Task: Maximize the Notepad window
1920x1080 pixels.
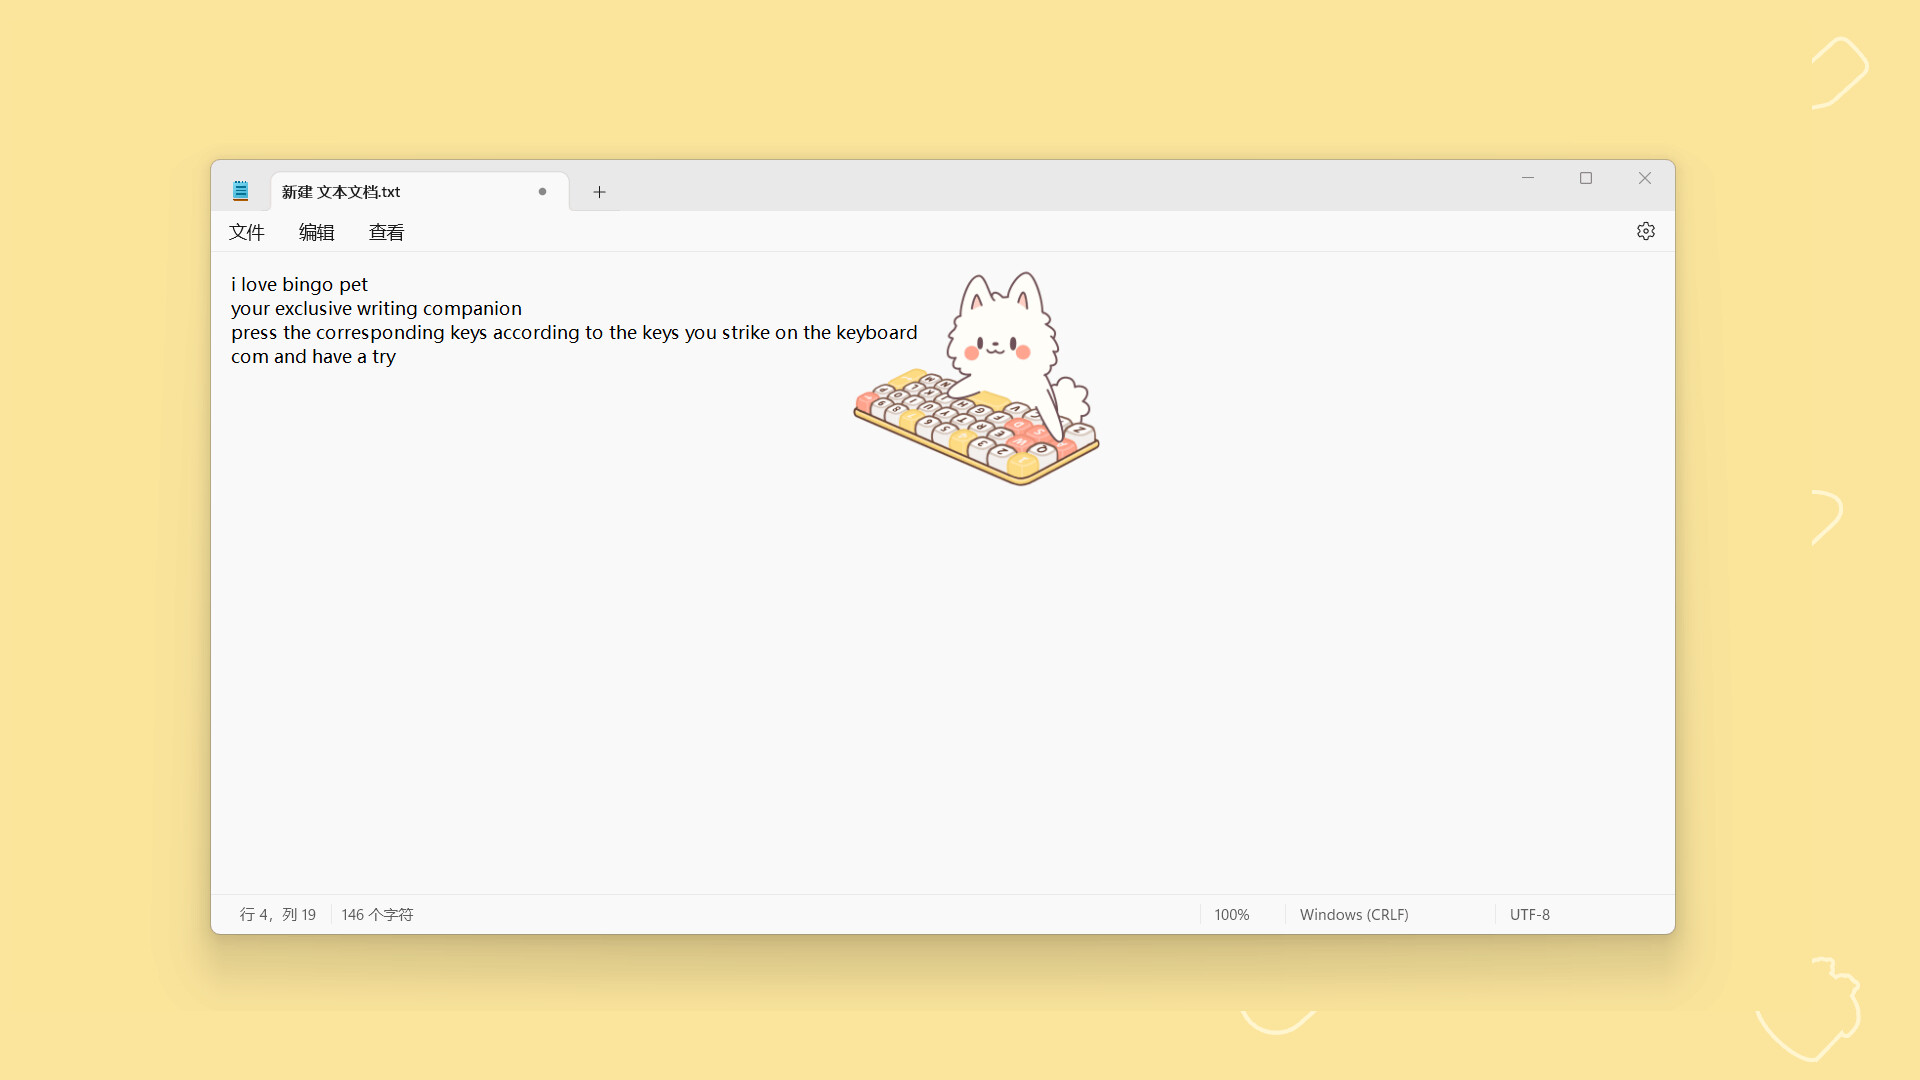Action: click(1586, 178)
